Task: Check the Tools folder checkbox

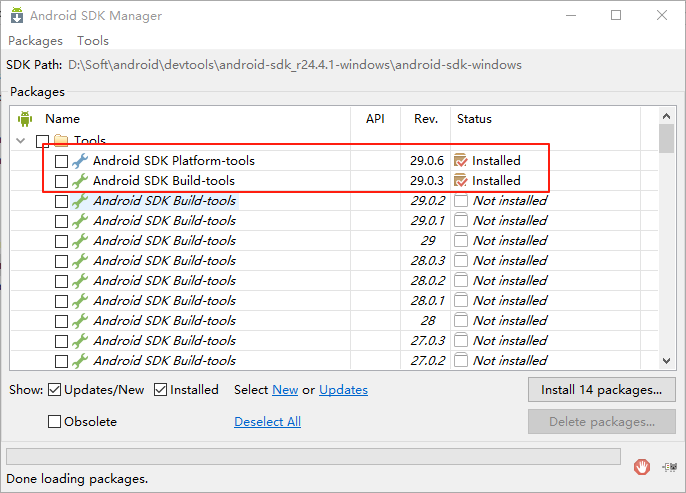Action: (x=42, y=141)
